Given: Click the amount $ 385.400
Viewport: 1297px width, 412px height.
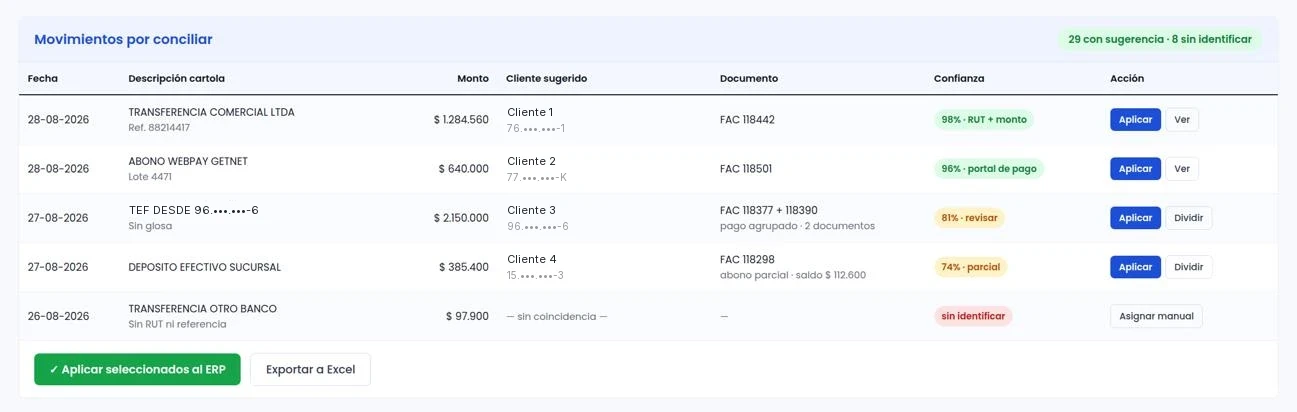Looking at the screenshot, I should (464, 267).
